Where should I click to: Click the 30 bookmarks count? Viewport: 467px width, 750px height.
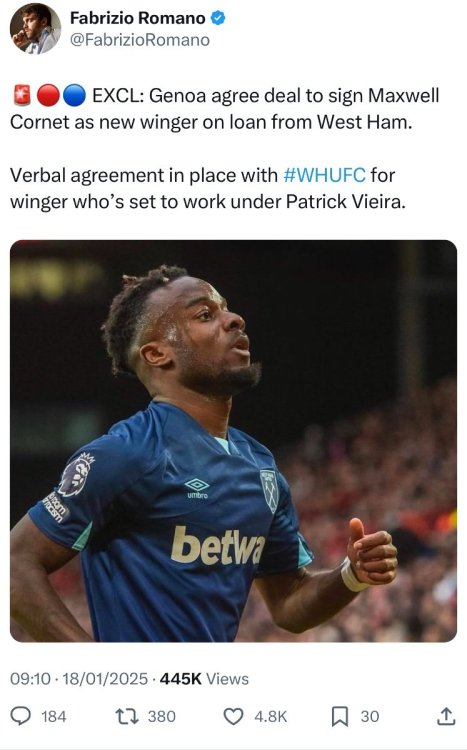click(370, 717)
